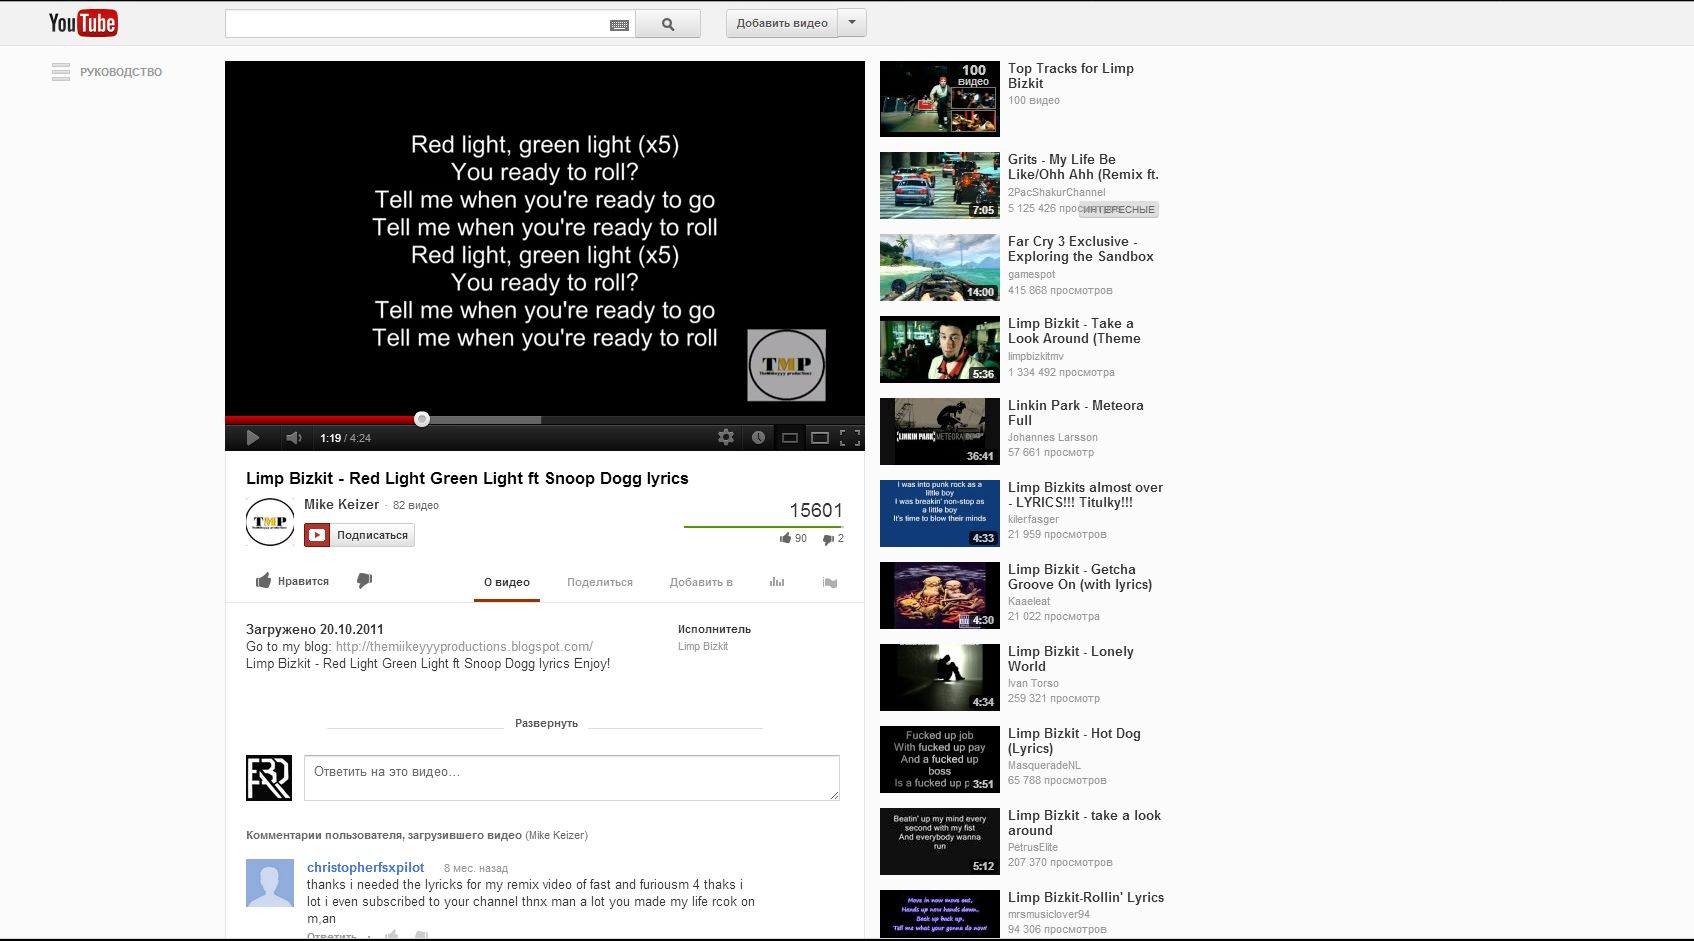Click the YouTube logo
The height and width of the screenshot is (941, 1694).
pyautogui.click(x=83, y=23)
